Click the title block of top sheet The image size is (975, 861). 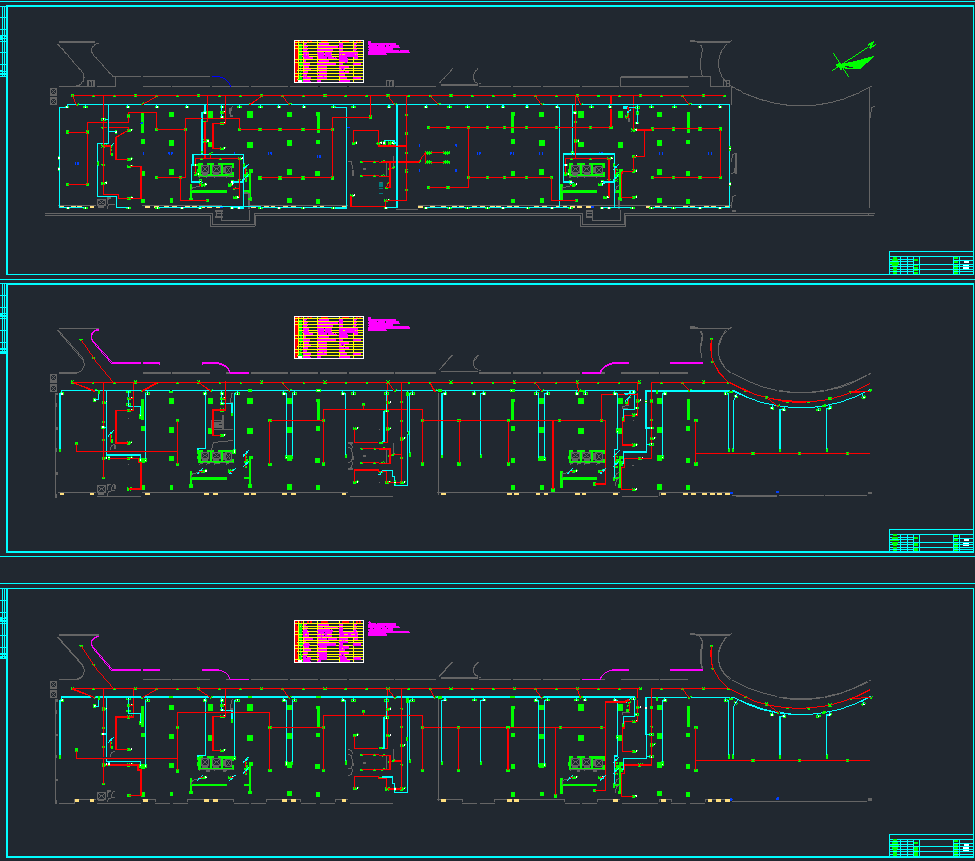tap(931, 263)
